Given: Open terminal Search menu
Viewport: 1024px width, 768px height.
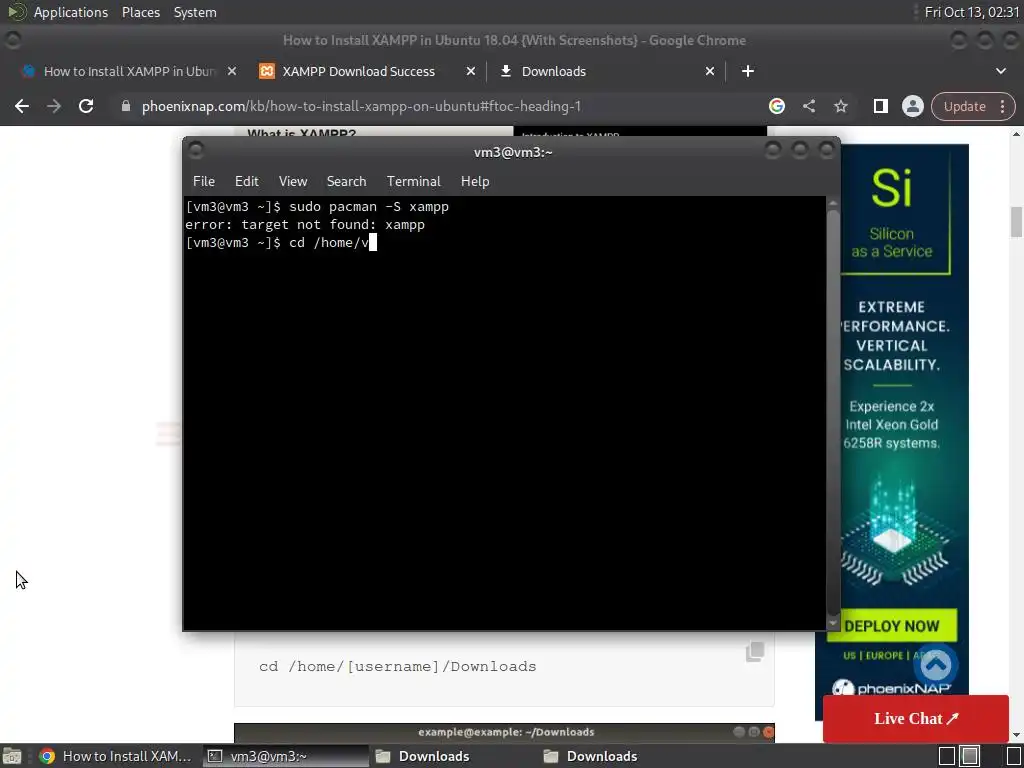Looking at the screenshot, I should pyautogui.click(x=346, y=182).
